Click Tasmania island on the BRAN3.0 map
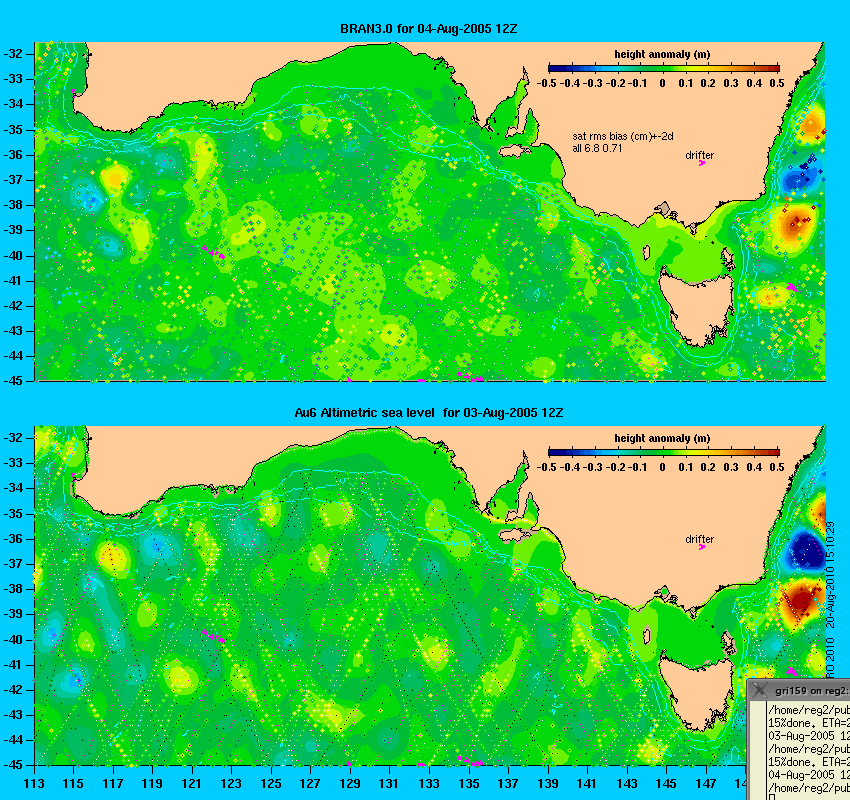Screen dimensions: 850x800 tap(699, 309)
